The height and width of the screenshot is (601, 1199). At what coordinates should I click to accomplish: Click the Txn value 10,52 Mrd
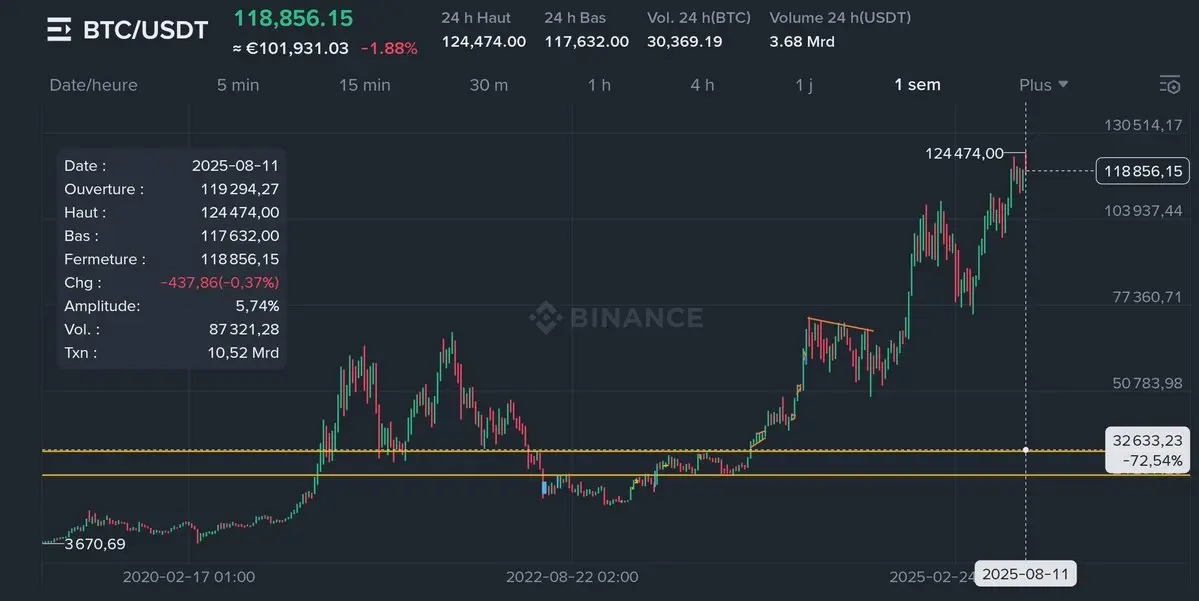243,353
